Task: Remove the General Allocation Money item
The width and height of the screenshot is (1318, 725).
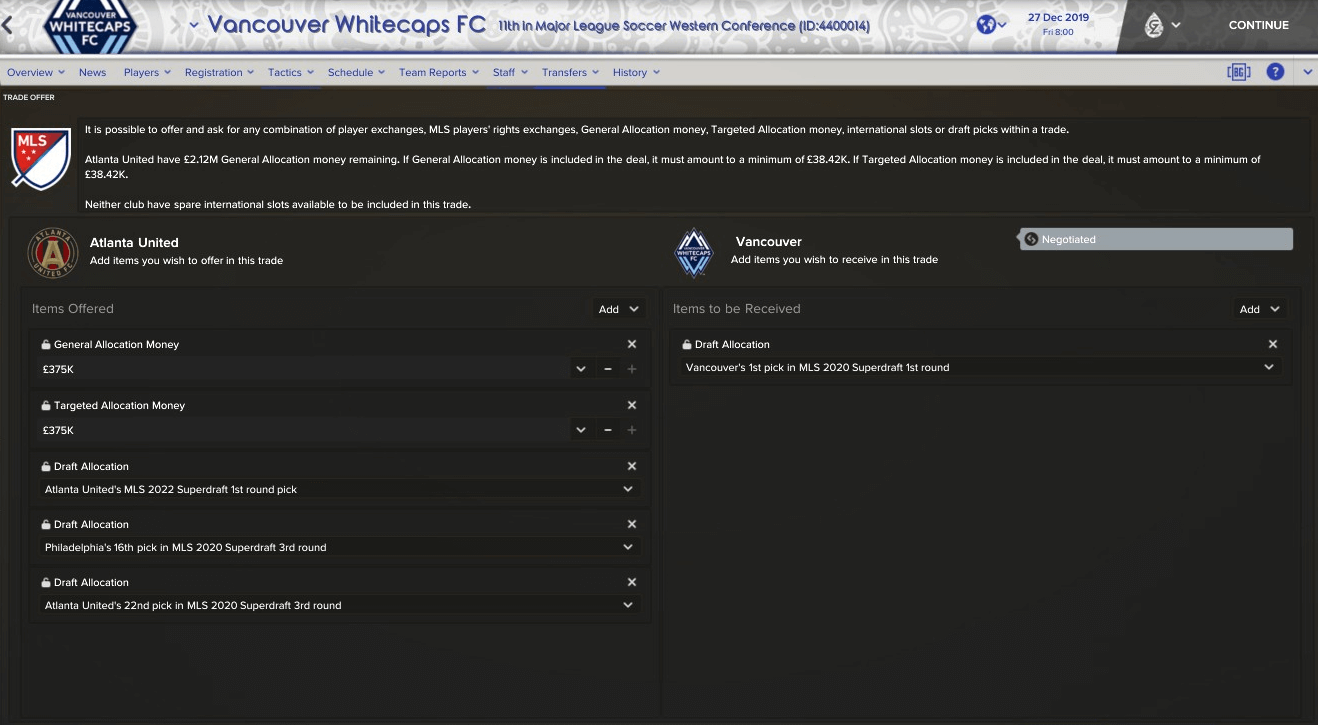Action: pyautogui.click(x=632, y=344)
